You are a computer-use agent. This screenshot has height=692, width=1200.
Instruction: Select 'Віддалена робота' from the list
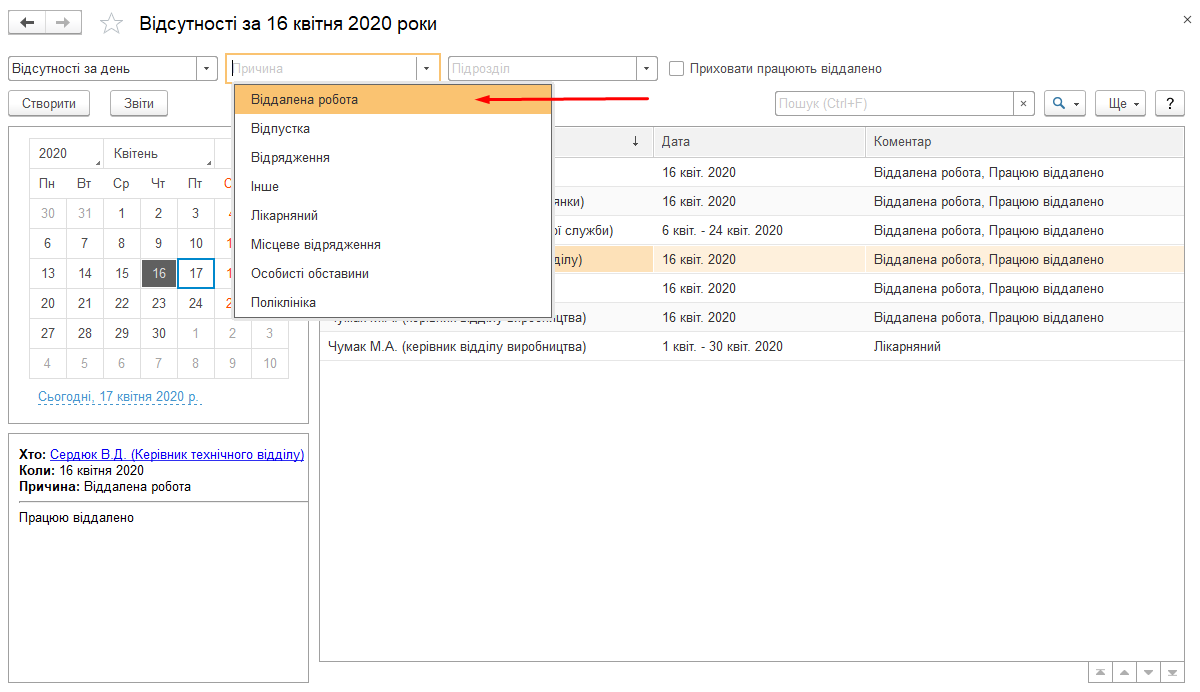(304, 100)
